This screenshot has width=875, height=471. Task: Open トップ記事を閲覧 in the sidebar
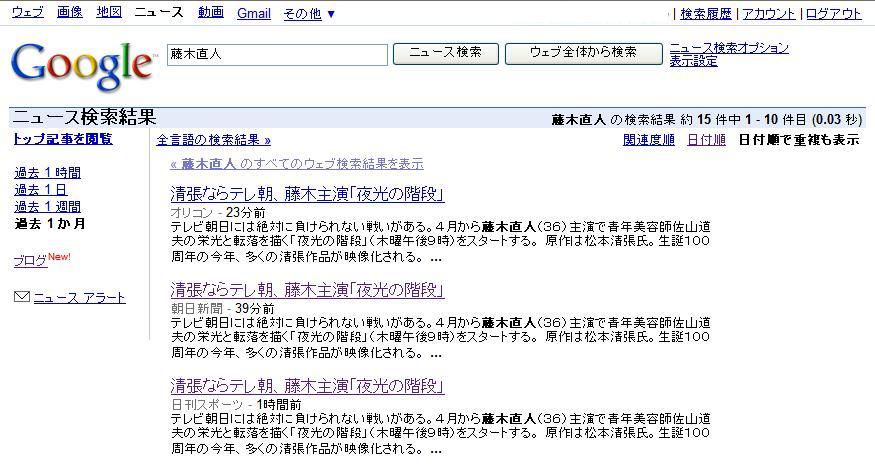click(x=63, y=139)
